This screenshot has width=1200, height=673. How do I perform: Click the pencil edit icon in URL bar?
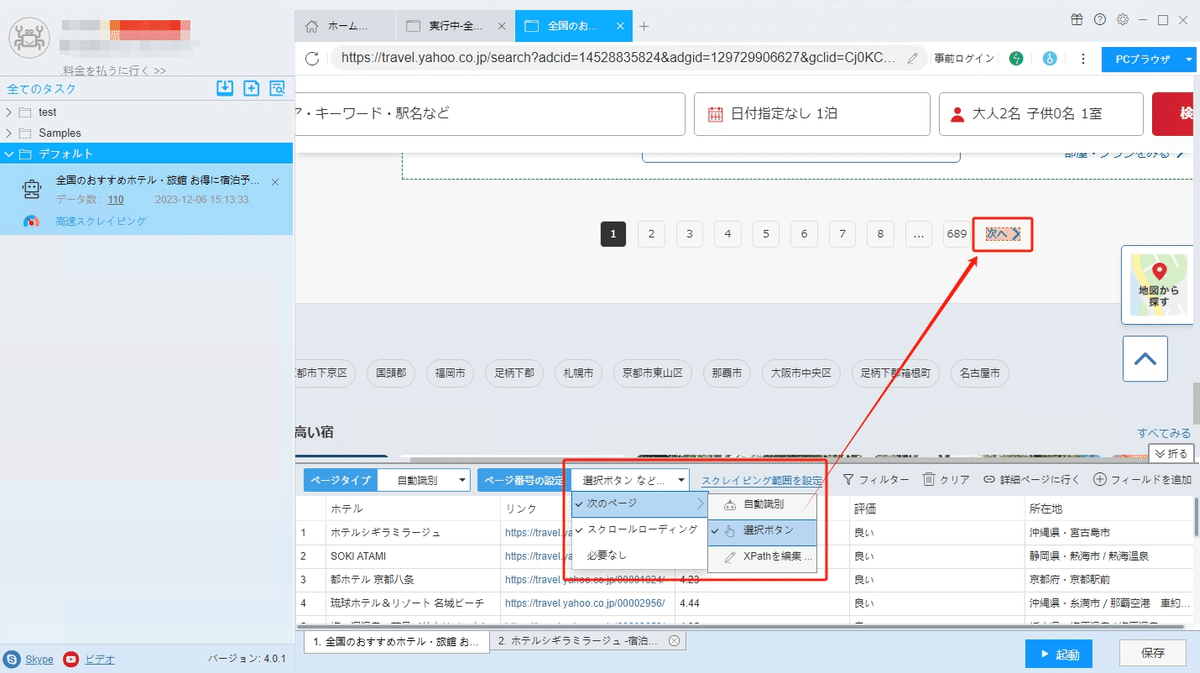pos(912,58)
